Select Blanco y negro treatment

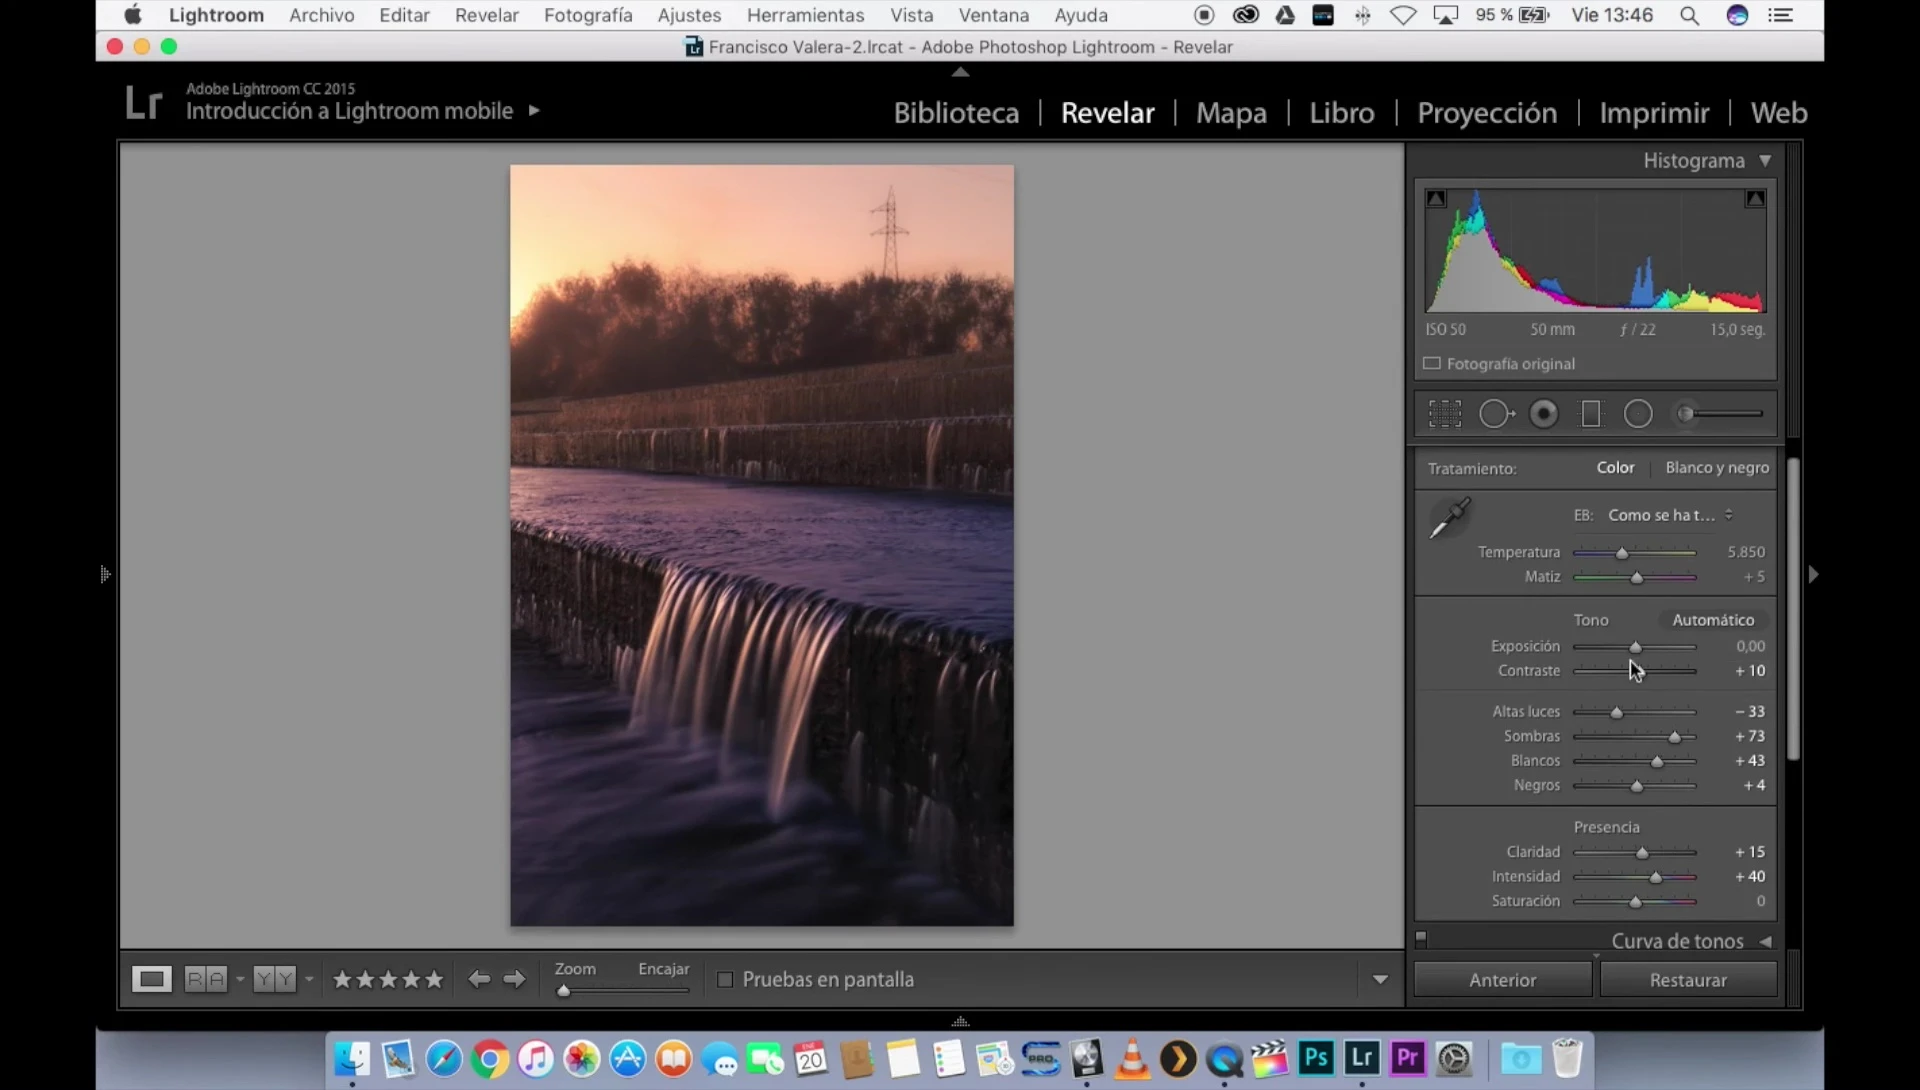(x=1717, y=467)
